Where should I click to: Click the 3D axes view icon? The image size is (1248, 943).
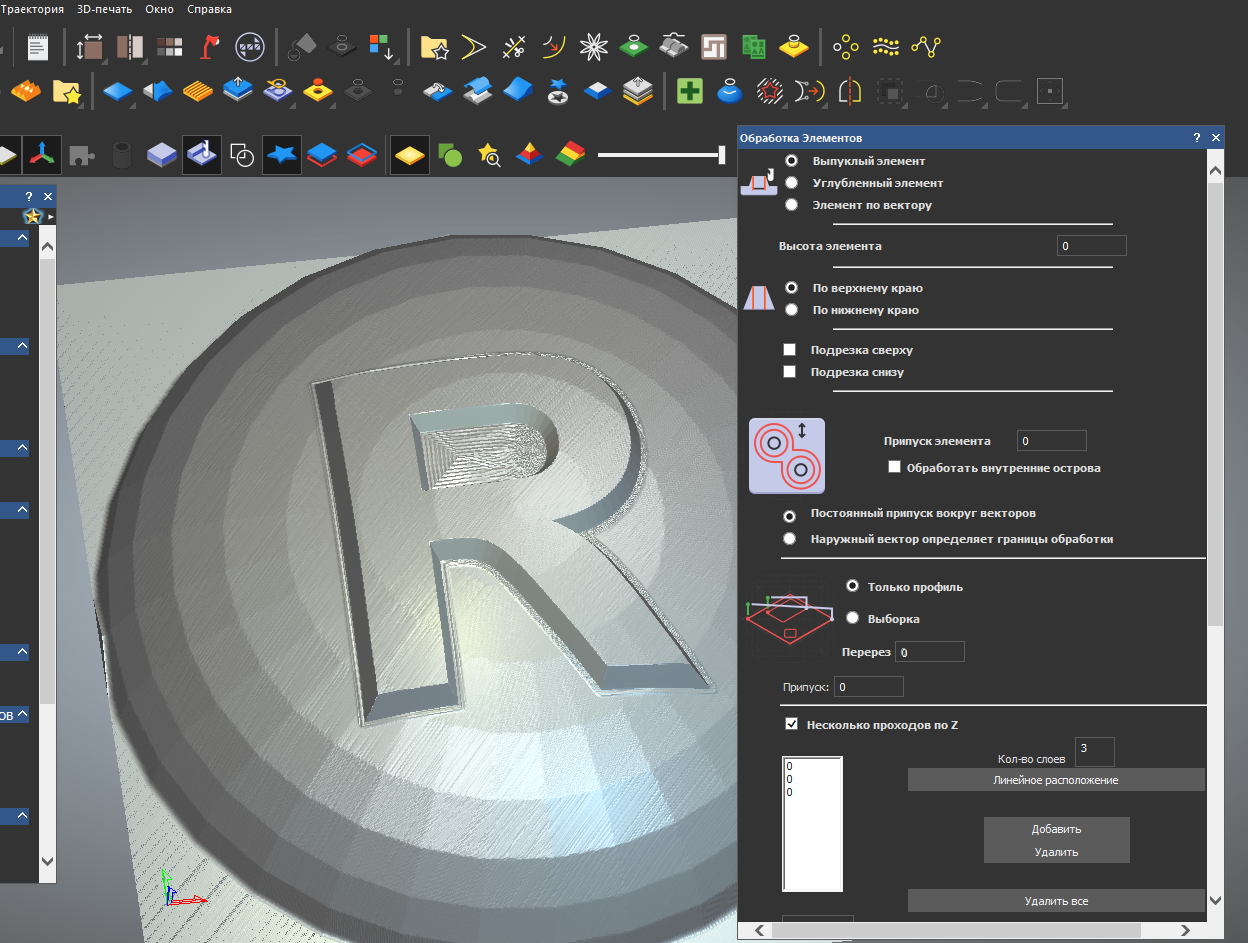click(42, 155)
